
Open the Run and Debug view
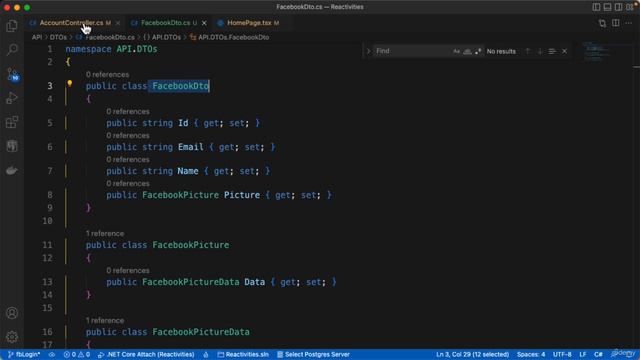[12, 98]
